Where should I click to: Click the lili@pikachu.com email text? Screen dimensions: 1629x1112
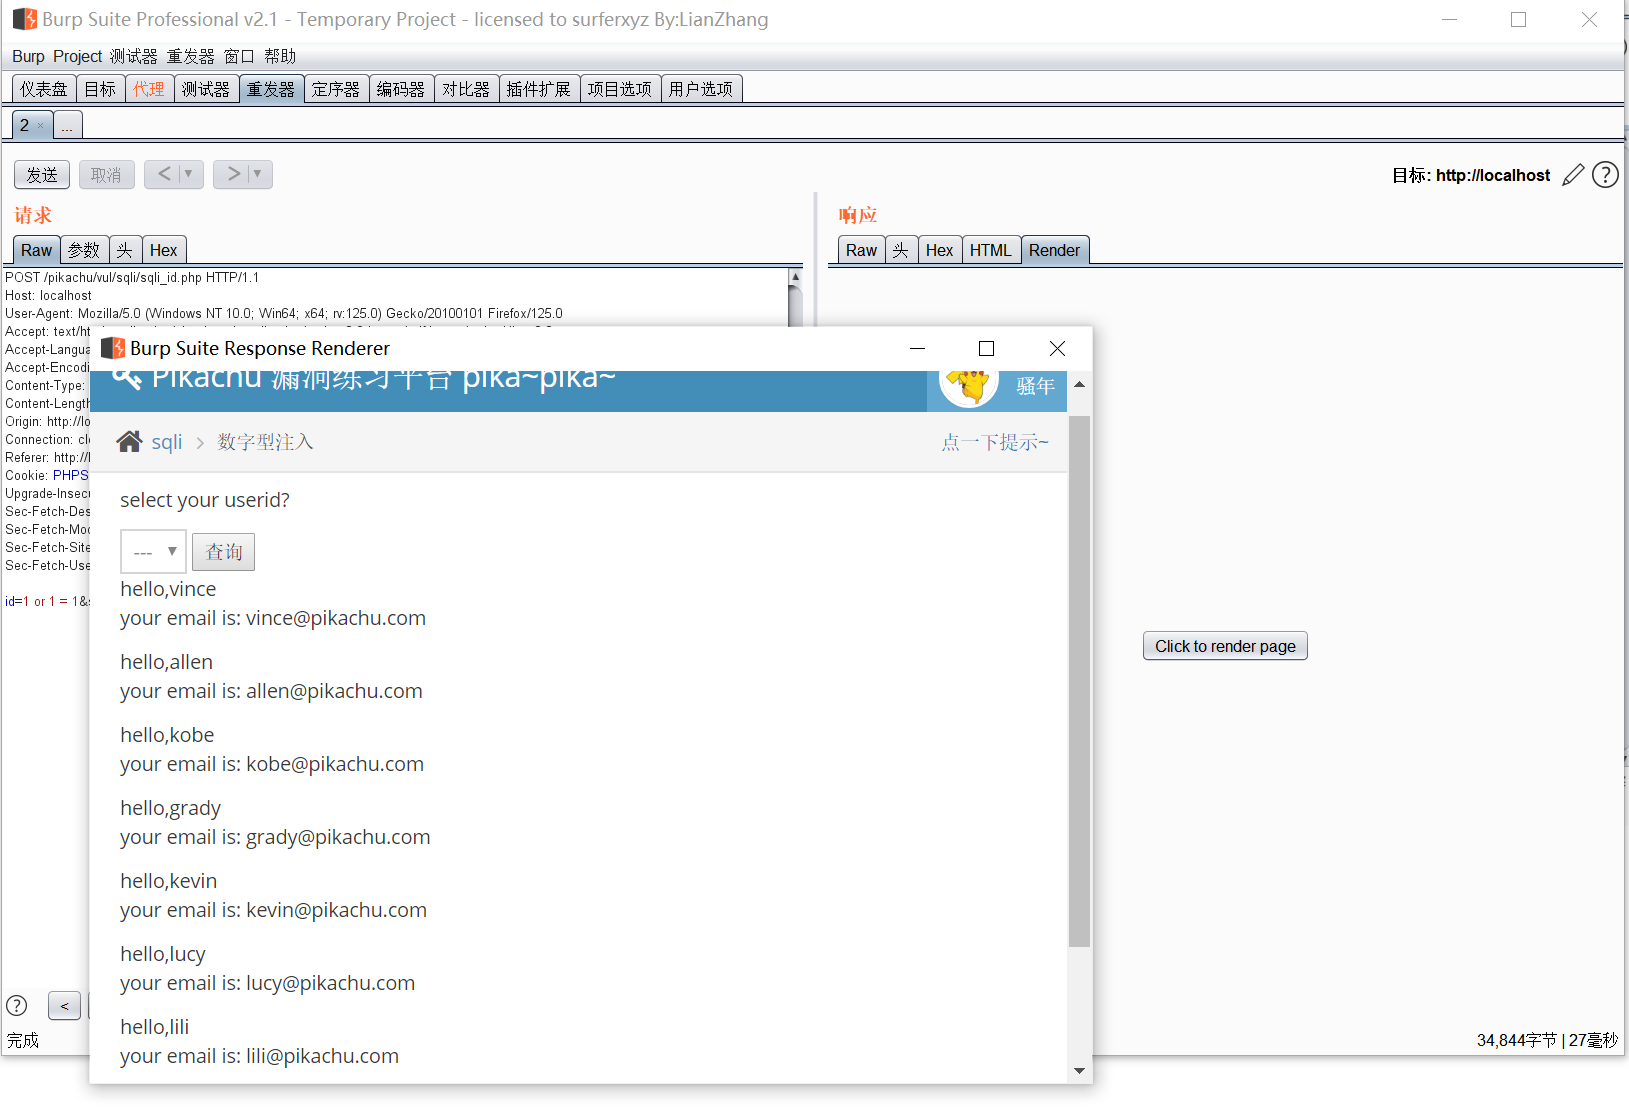click(x=322, y=1056)
